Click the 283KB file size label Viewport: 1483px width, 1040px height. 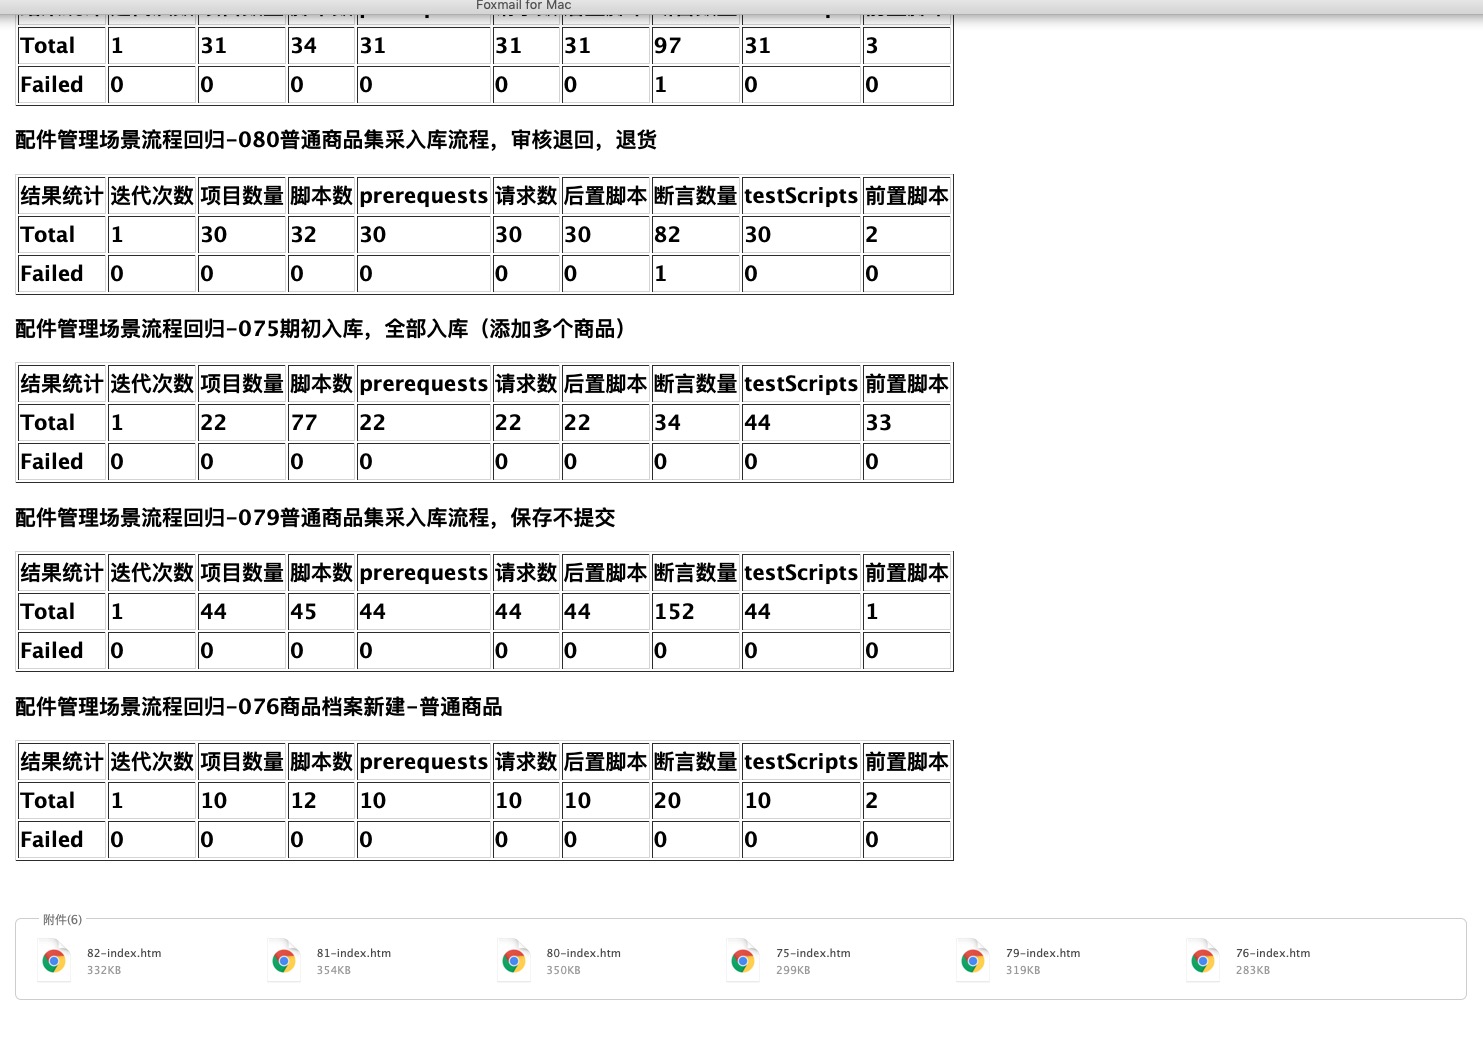coord(1253,970)
